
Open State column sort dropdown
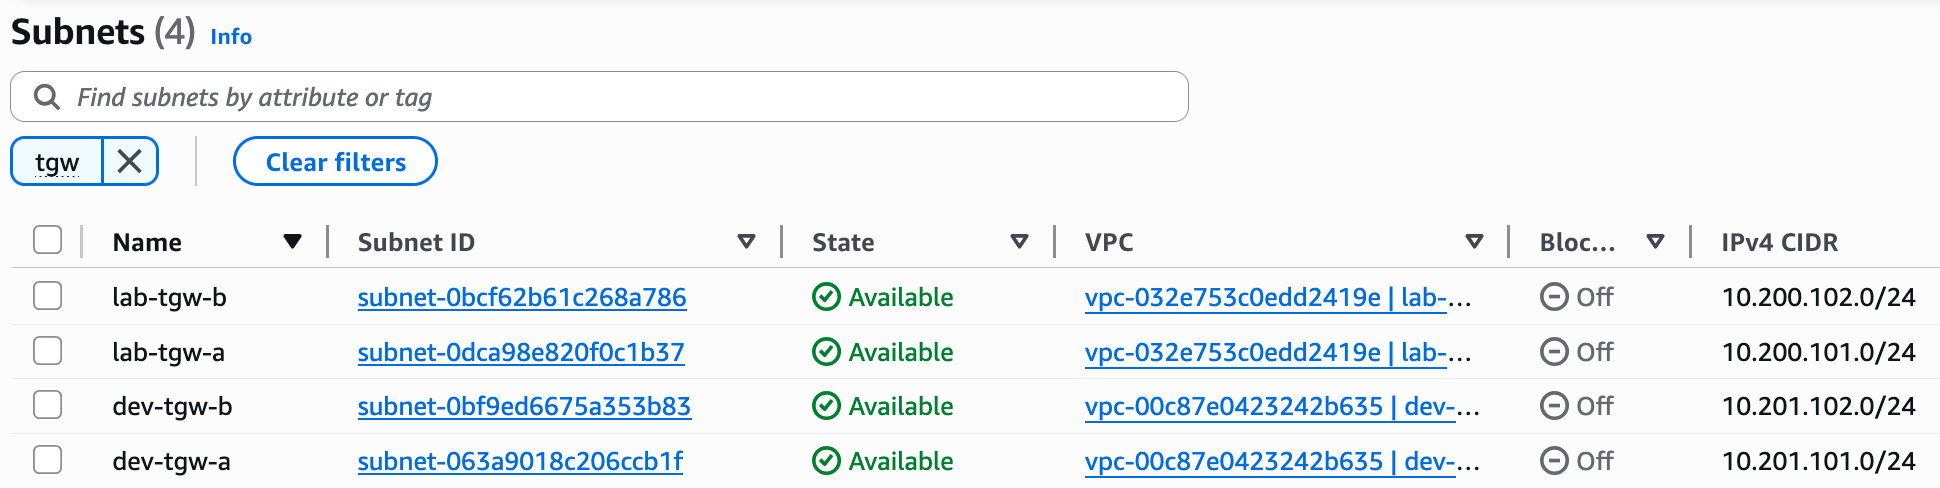(1019, 242)
